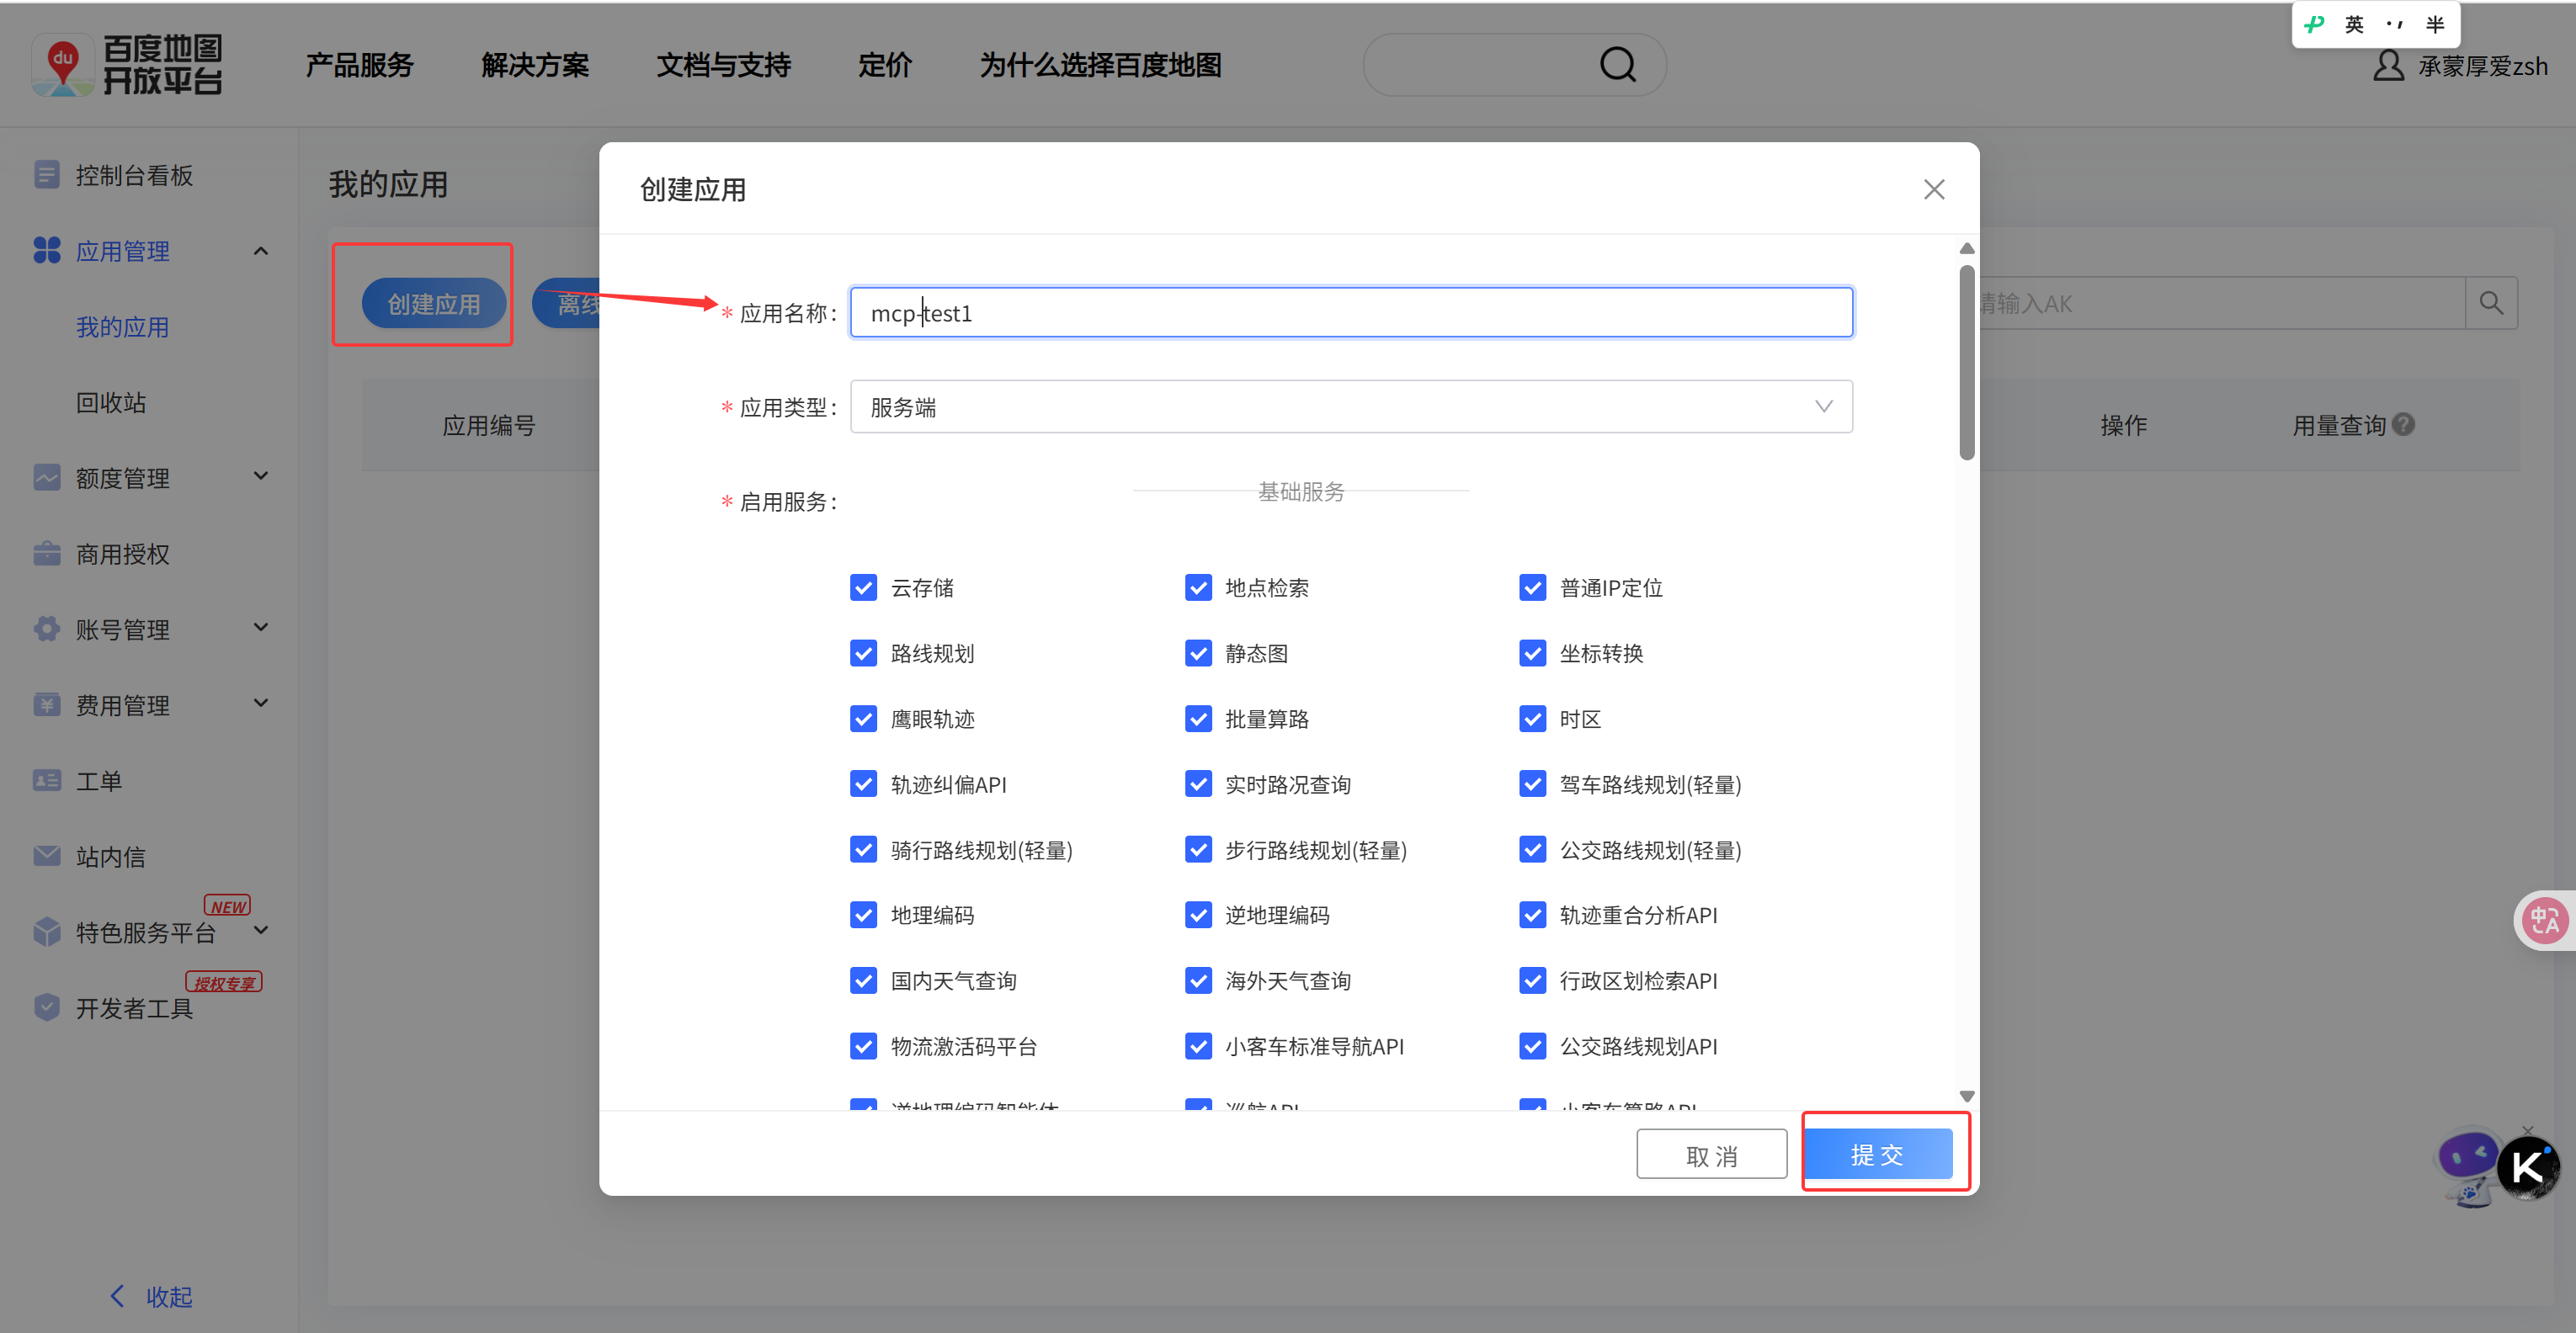Click the 取消 cancel button
This screenshot has height=1333, width=2576.
click(x=1711, y=1155)
